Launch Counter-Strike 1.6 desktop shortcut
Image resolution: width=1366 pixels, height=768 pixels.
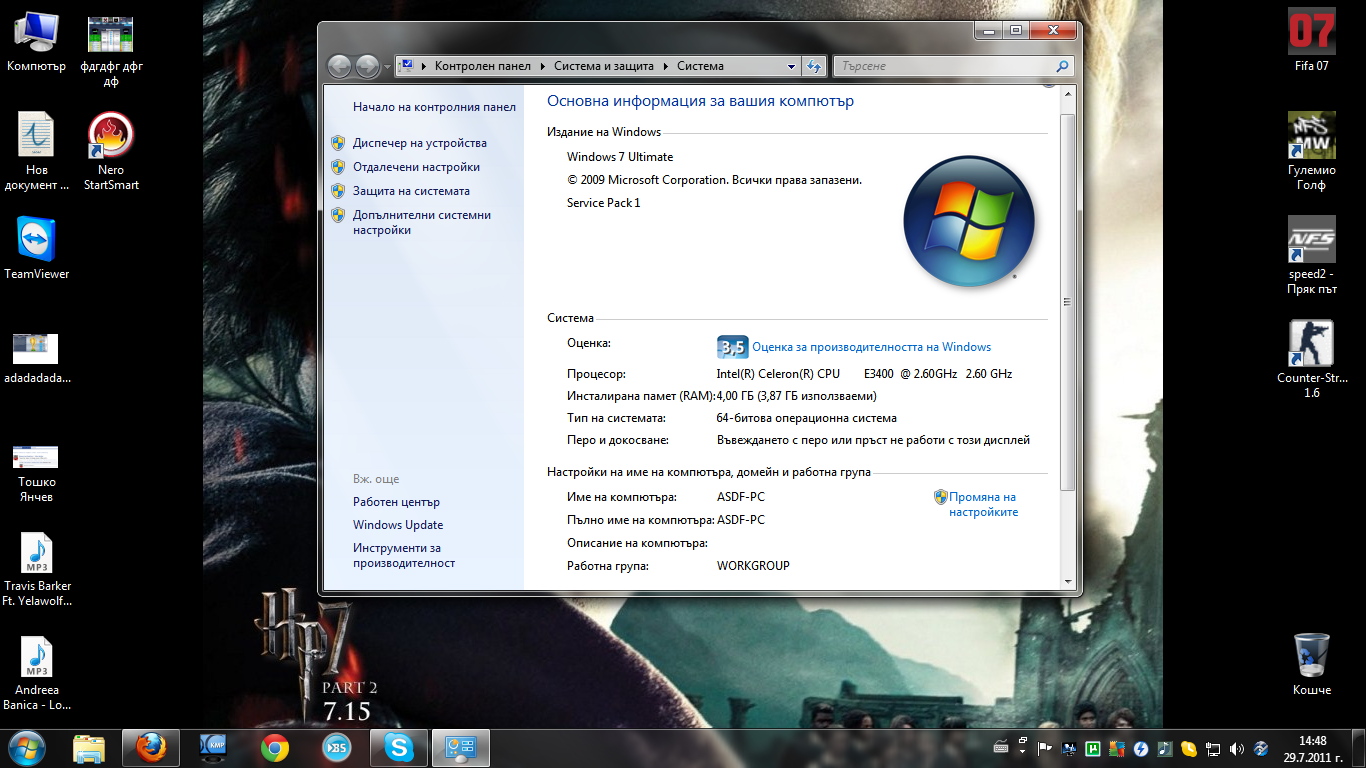[x=1311, y=360]
